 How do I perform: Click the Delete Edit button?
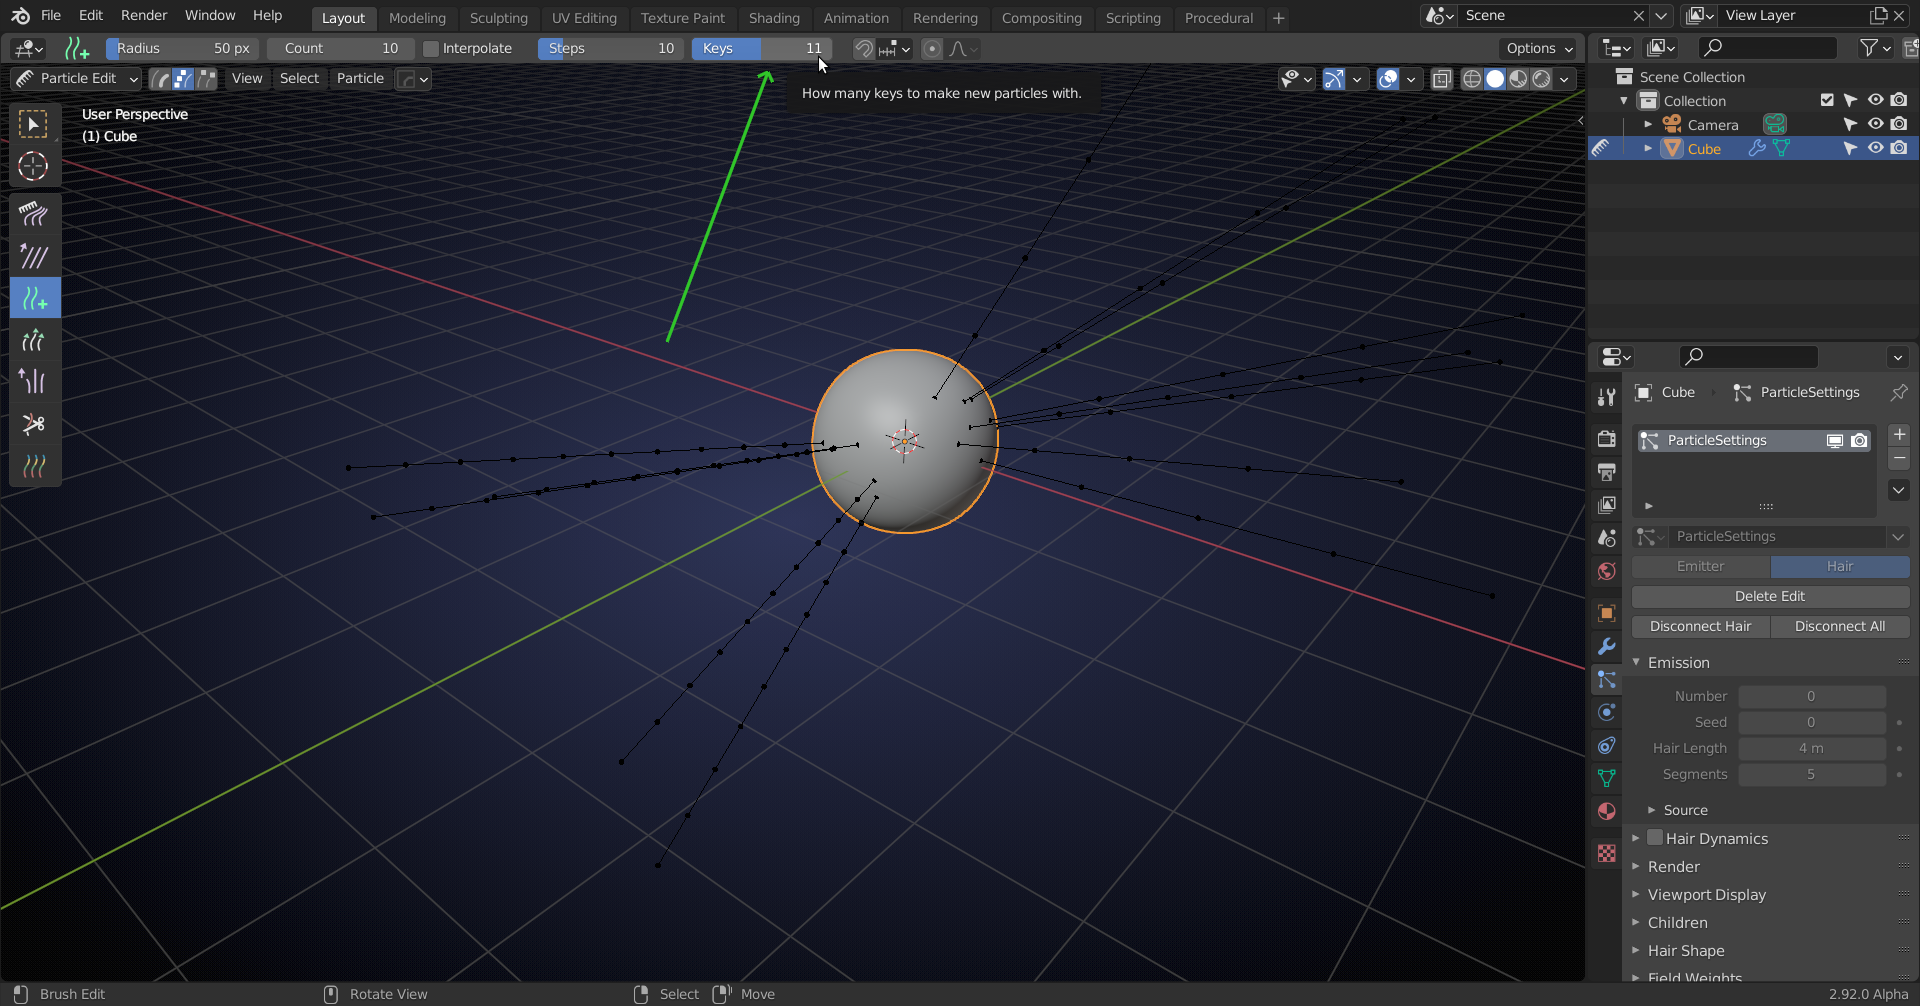click(1770, 596)
